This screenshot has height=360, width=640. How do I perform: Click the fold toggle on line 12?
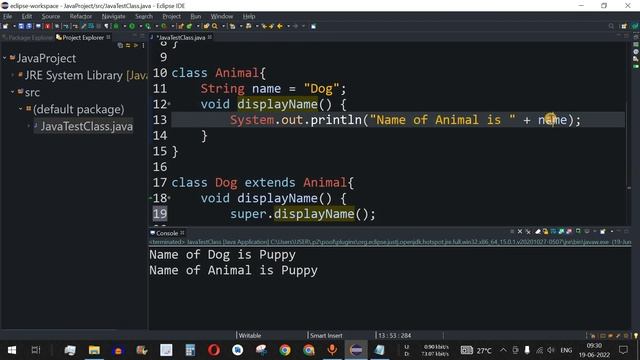(169, 104)
